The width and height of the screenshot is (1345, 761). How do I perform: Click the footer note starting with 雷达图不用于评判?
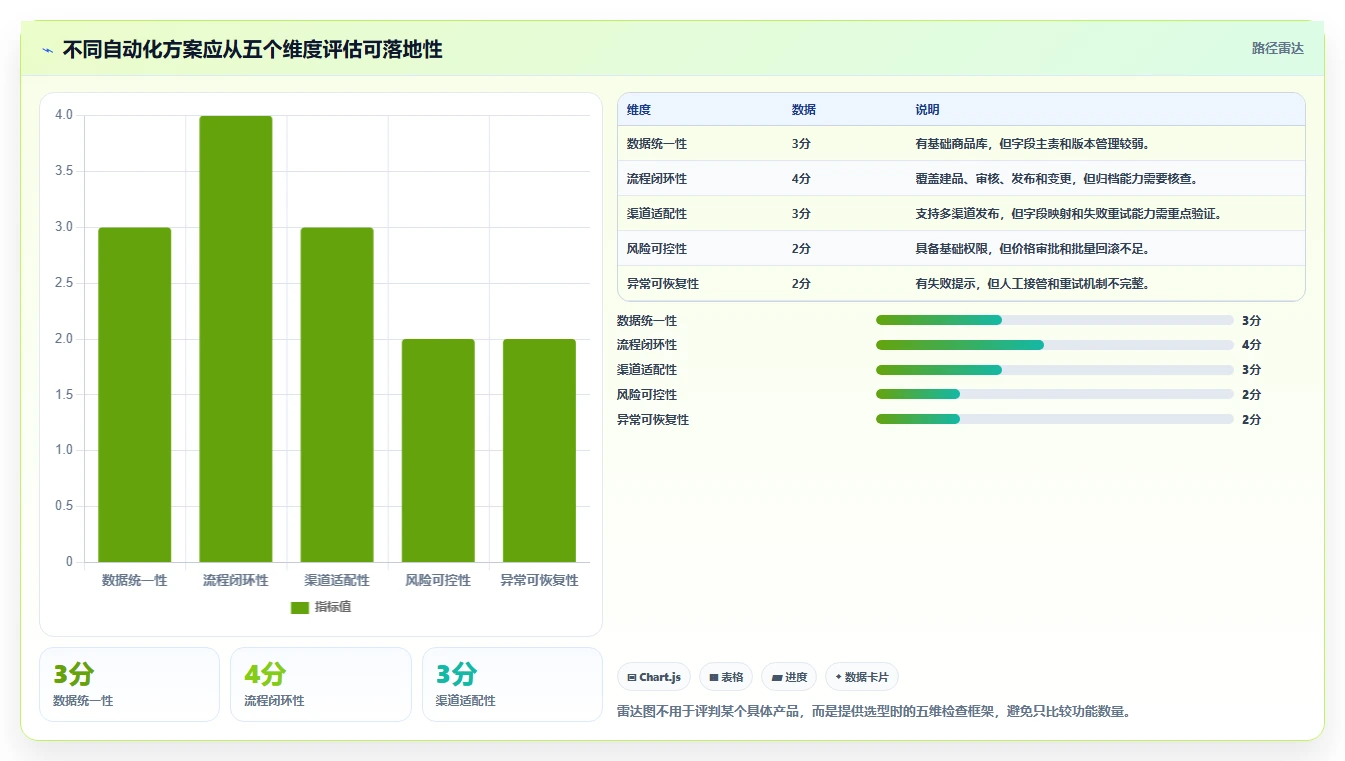[x=874, y=712]
